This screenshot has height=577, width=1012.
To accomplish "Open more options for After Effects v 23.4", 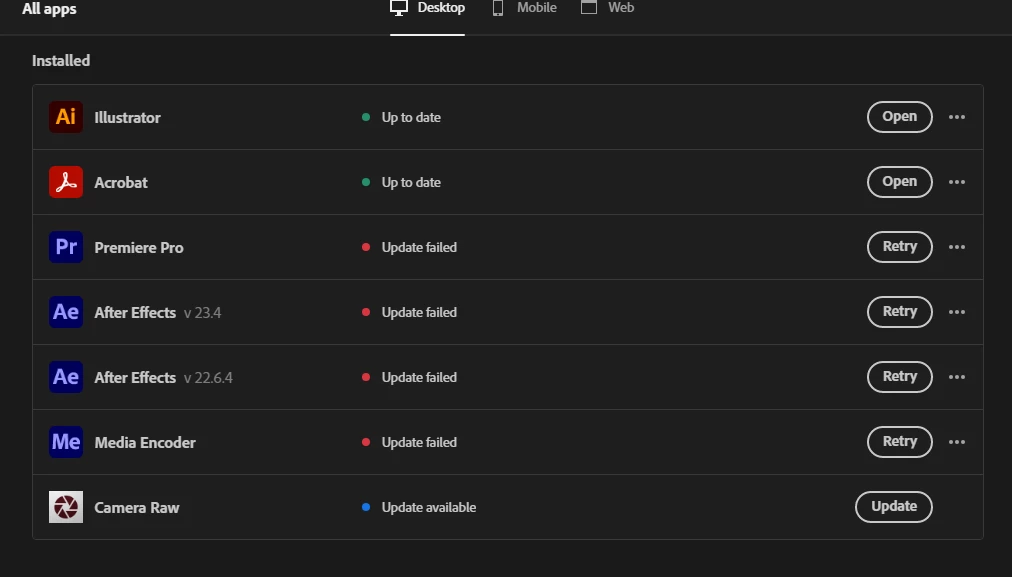I will (956, 312).
